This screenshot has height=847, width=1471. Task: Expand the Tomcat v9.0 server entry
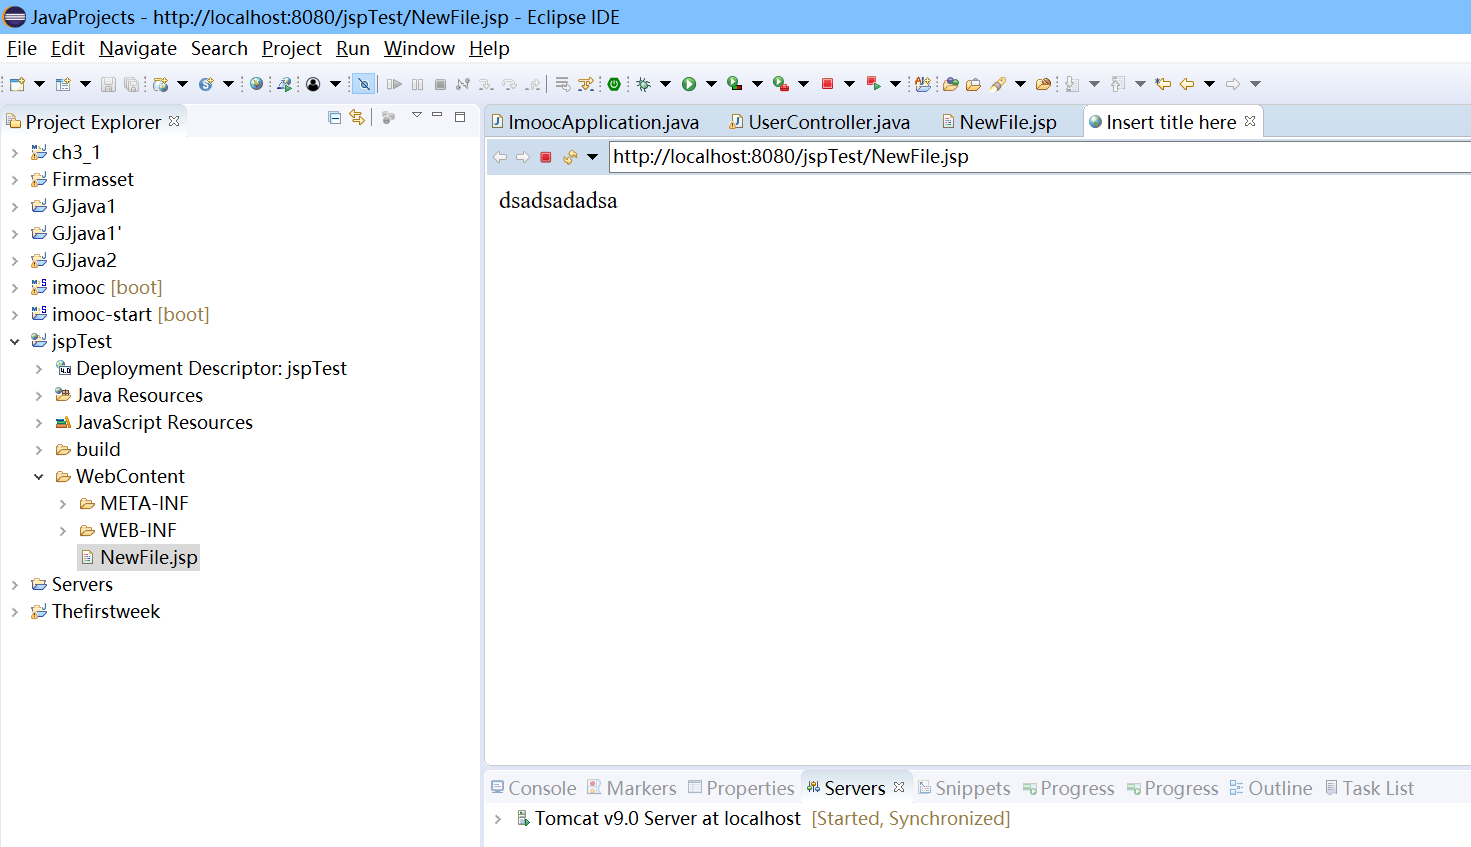(498, 819)
